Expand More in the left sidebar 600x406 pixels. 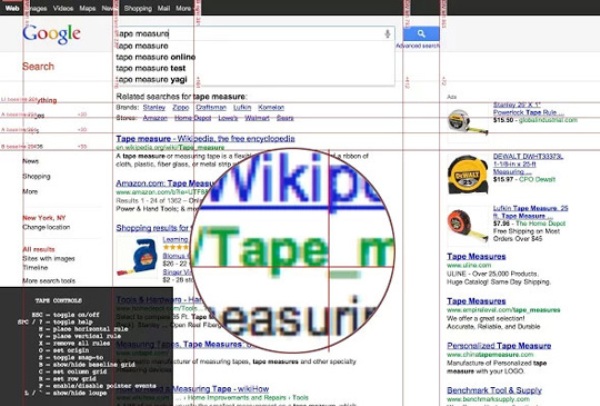[x=30, y=191]
